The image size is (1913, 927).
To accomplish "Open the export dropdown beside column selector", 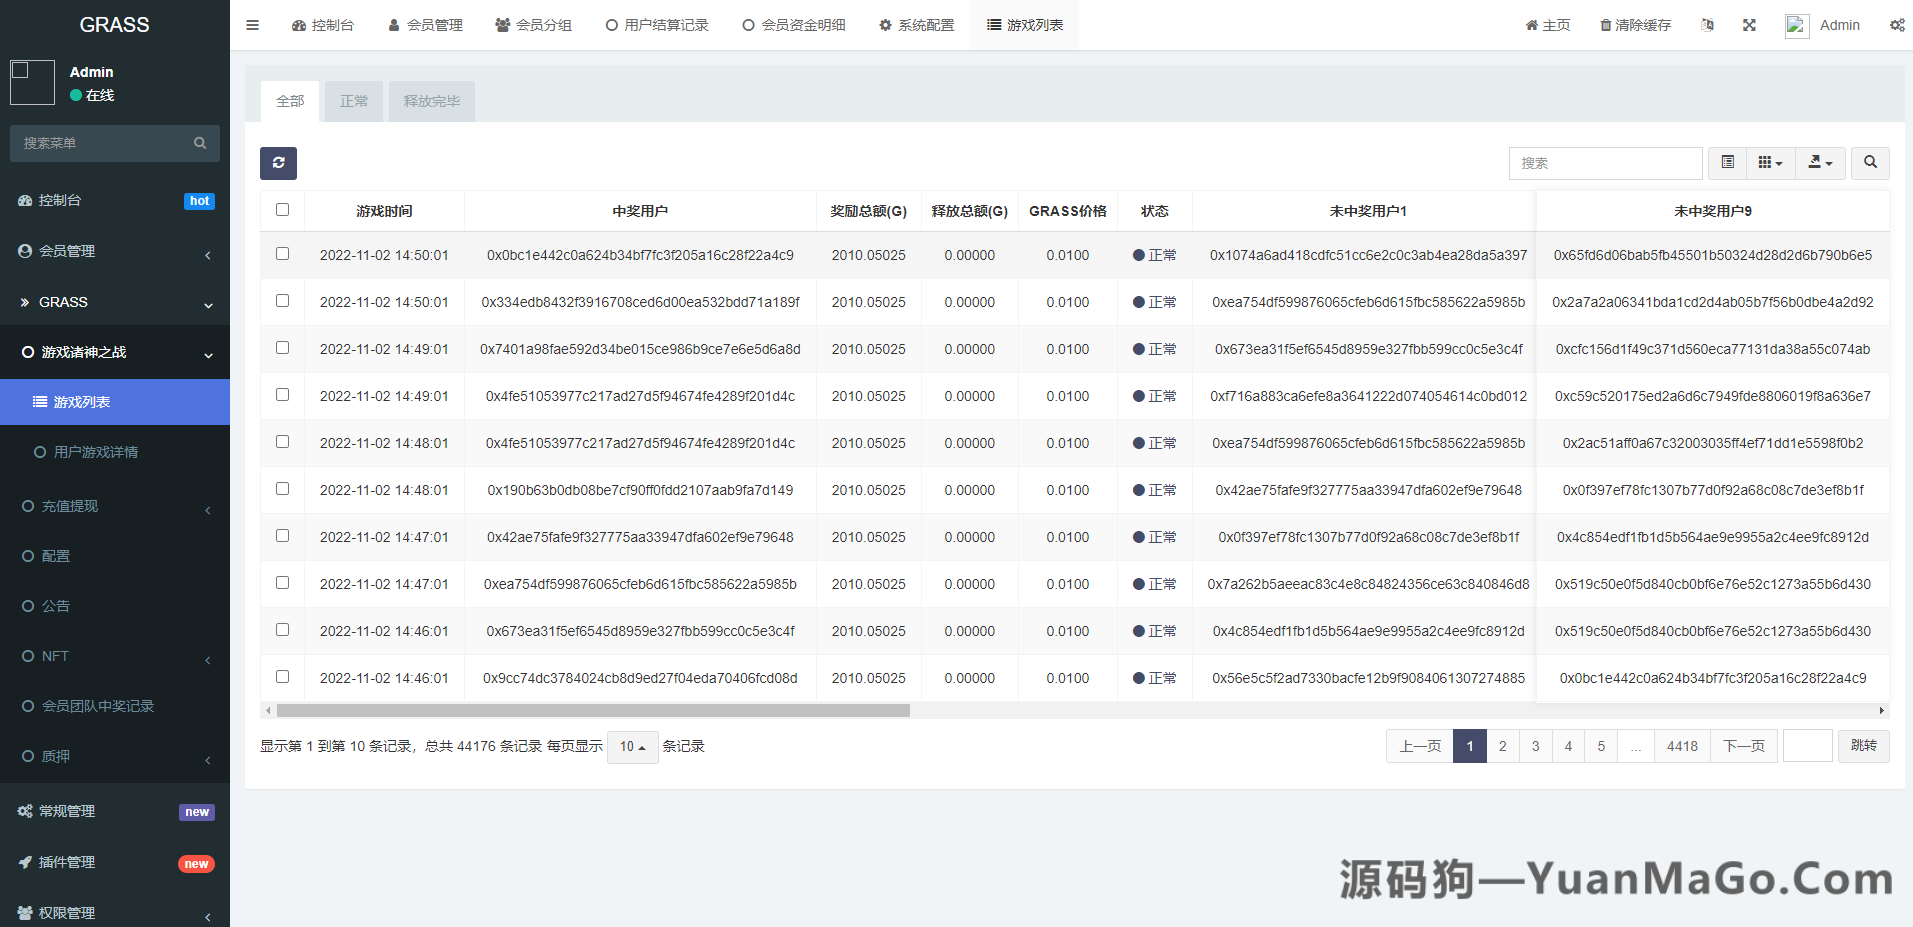I will [x=1820, y=162].
